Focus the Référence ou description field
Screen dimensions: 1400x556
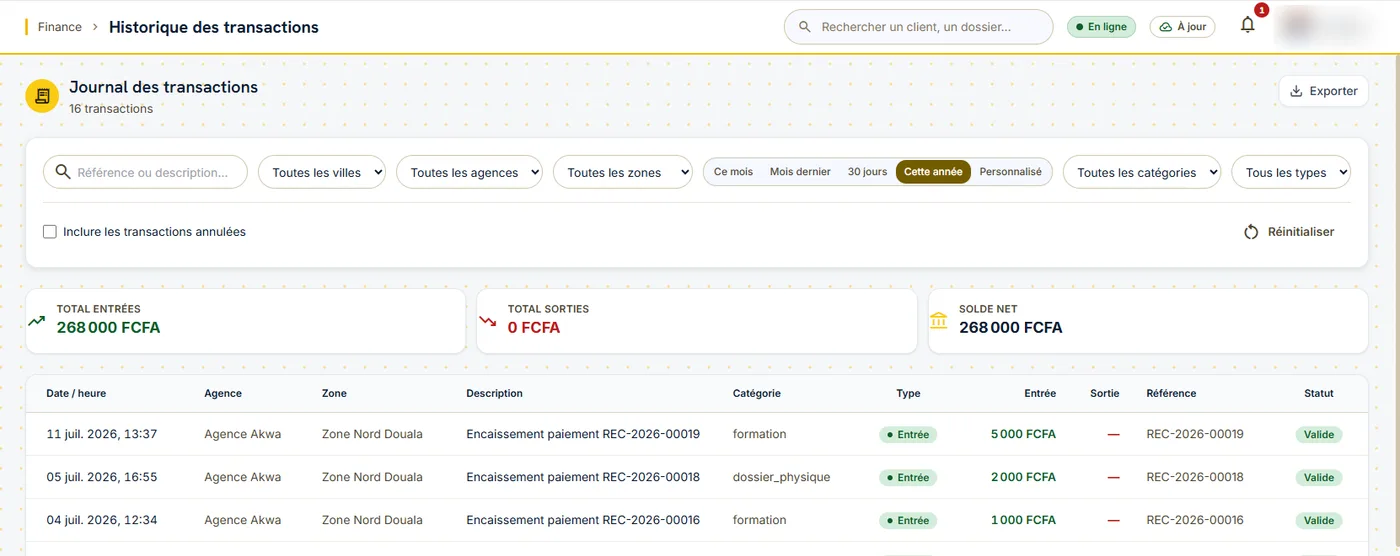pyautogui.click(x=145, y=172)
